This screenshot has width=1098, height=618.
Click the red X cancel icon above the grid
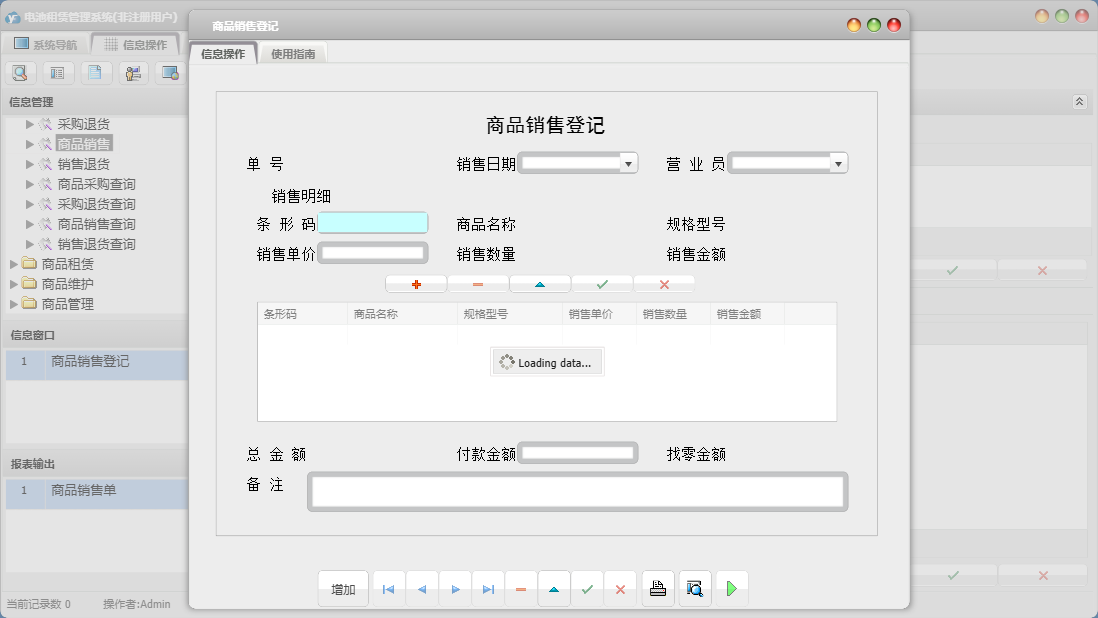664,283
